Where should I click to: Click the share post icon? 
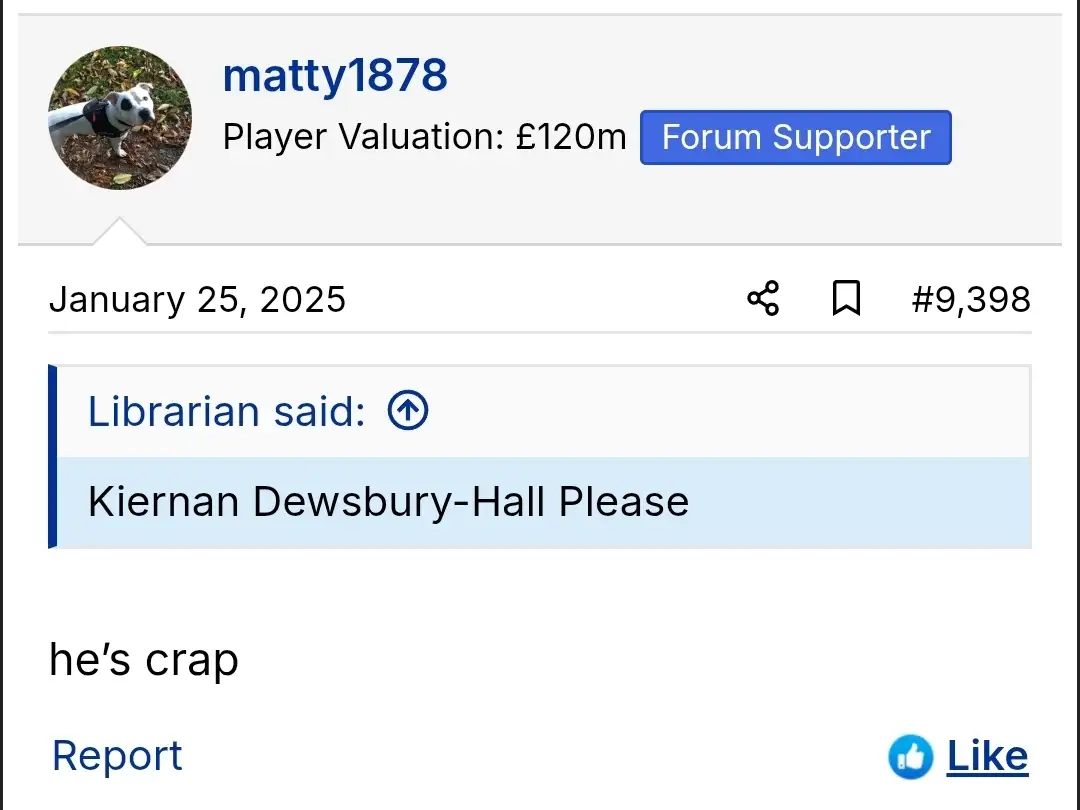tap(763, 298)
